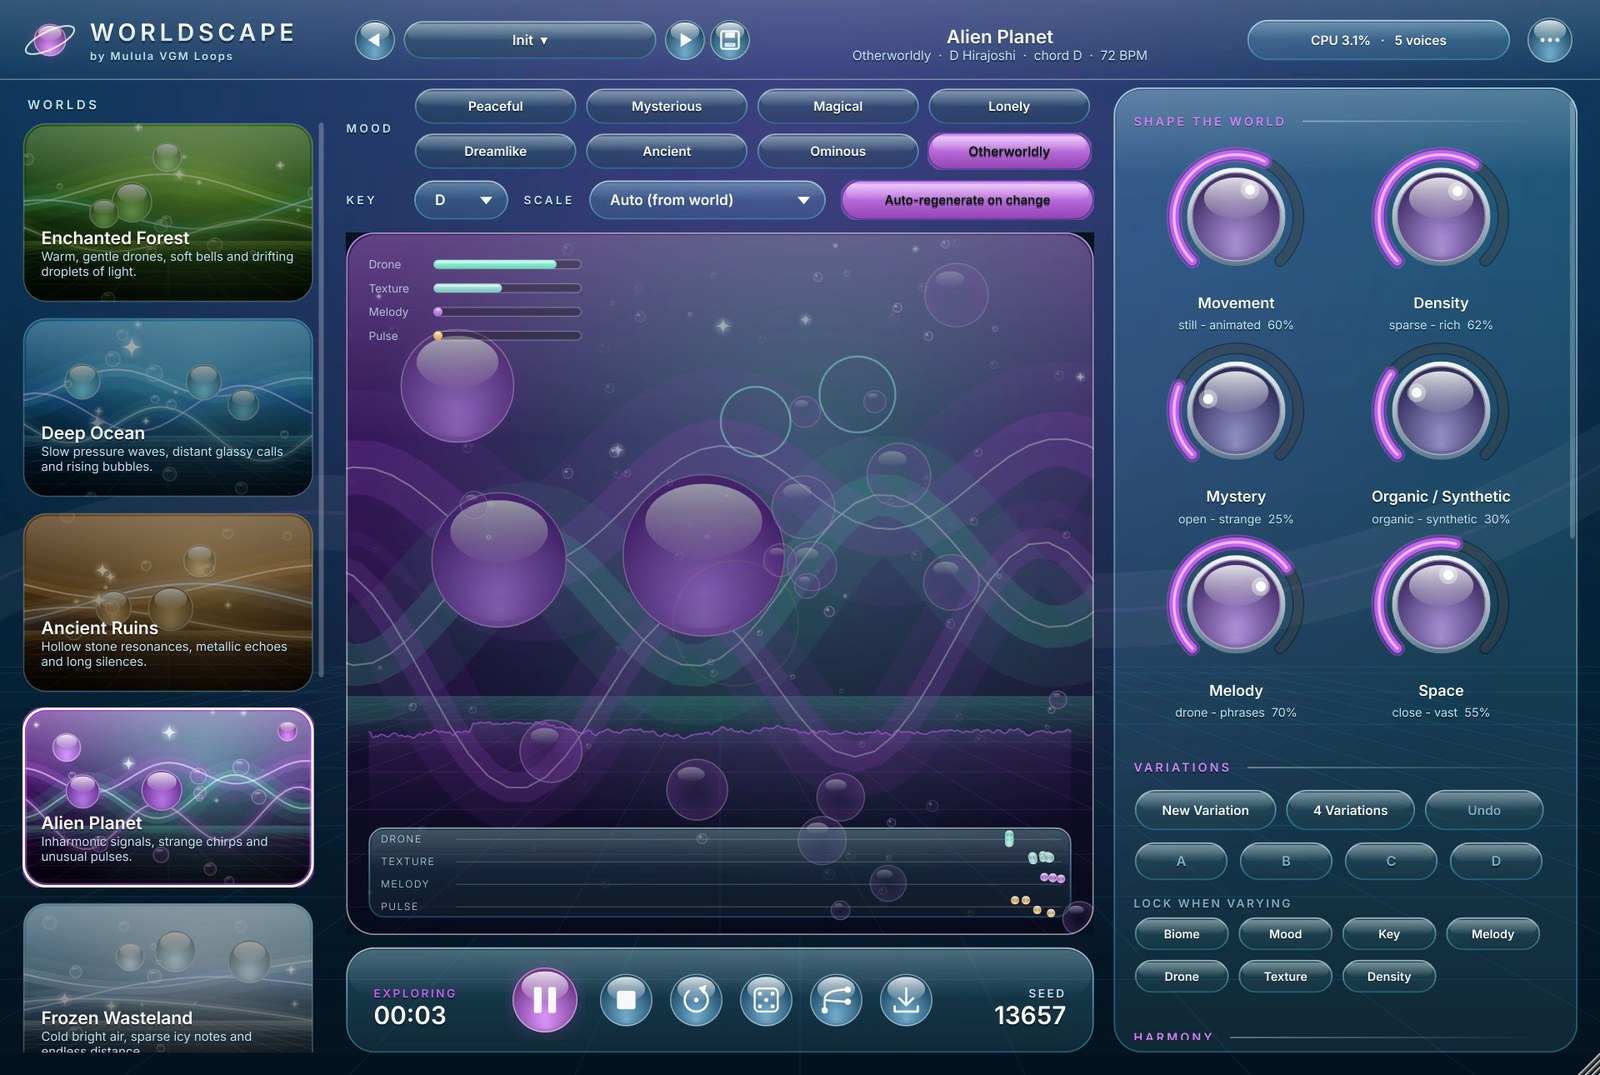This screenshot has height=1075, width=1600.
Task: Click the 4 Variations button
Action: (x=1350, y=810)
